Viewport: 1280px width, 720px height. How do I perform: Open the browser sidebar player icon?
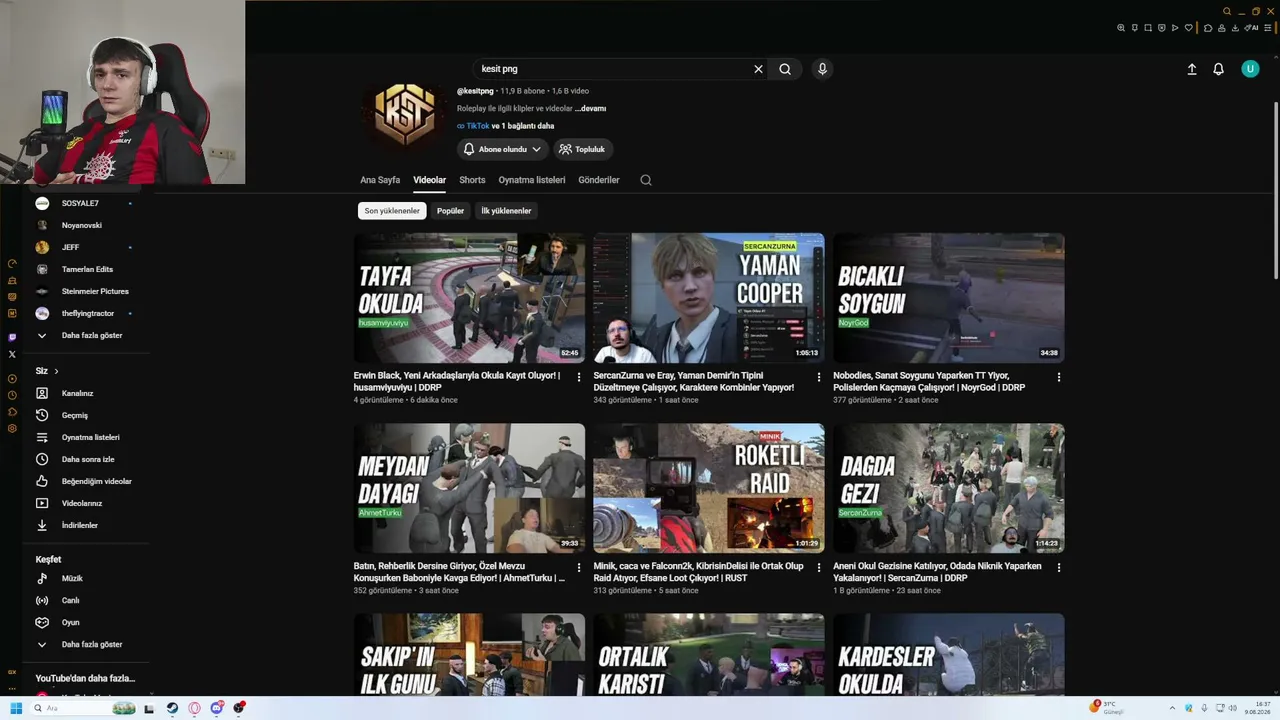click(x=12, y=378)
